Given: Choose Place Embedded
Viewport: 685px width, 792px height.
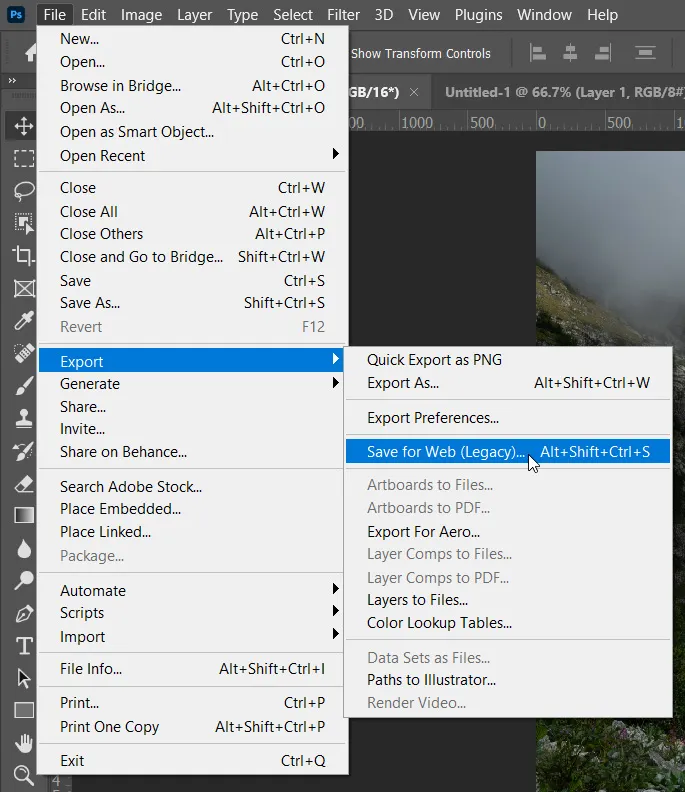Looking at the screenshot, I should [x=192, y=509].
